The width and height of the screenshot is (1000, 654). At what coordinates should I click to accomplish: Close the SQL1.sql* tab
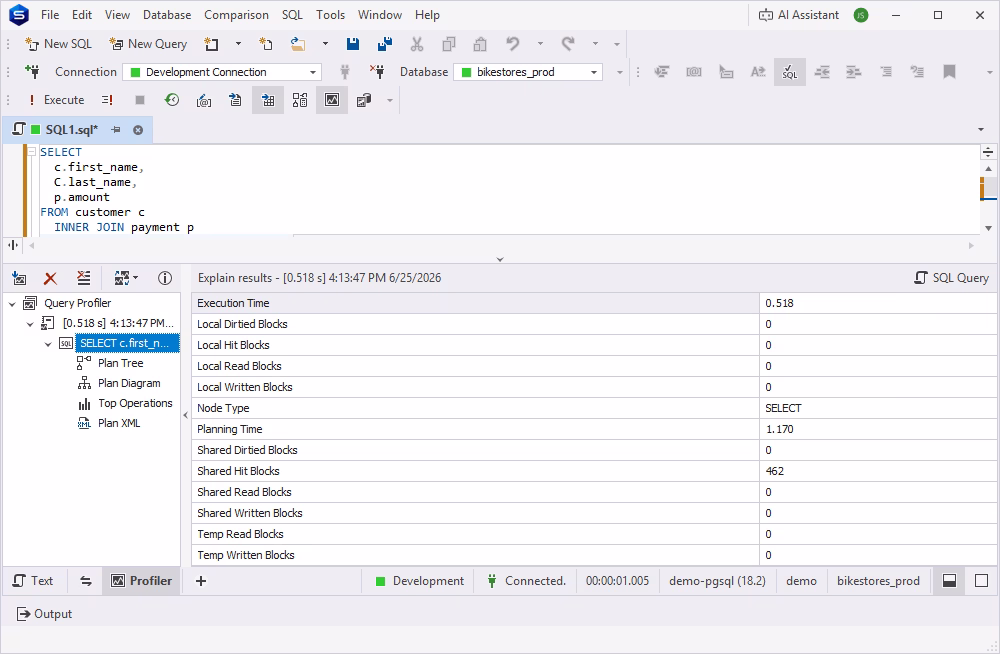coord(138,130)
